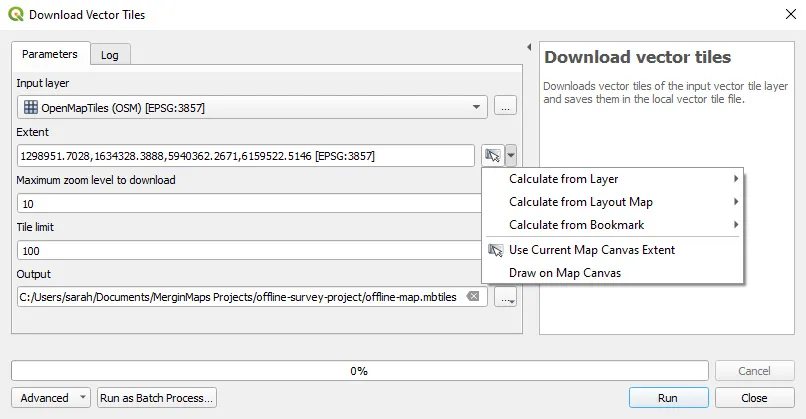Viewport: 806px width, 419px height.
Task: Click the Extent coordinates field
Action: tap(246, 155)
